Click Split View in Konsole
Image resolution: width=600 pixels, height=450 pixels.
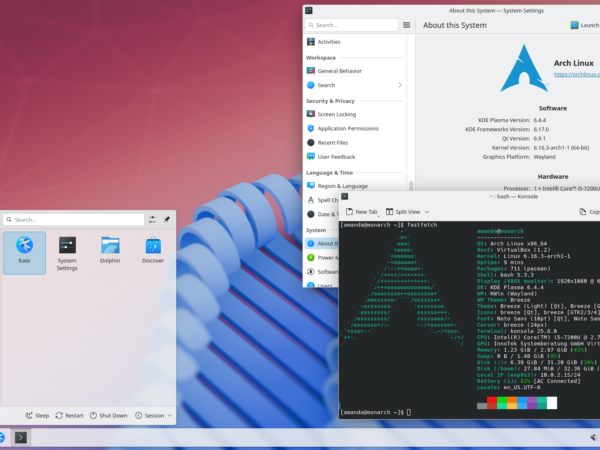coord(403,212)
